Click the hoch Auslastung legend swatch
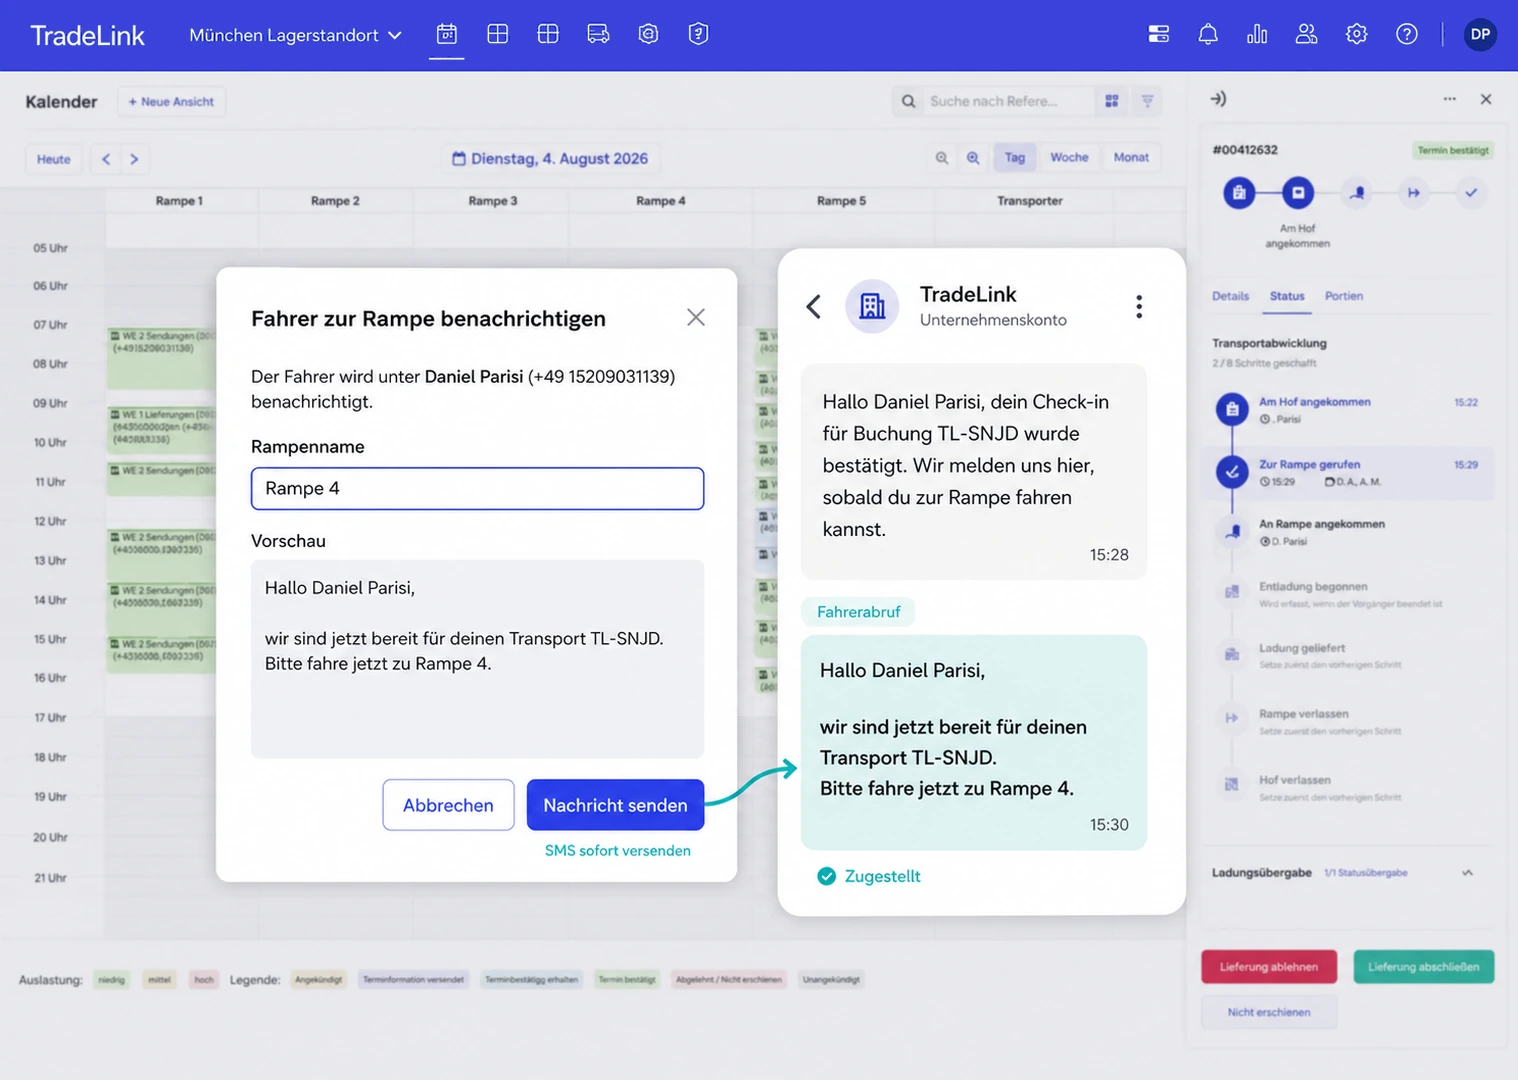 point(204,980)
